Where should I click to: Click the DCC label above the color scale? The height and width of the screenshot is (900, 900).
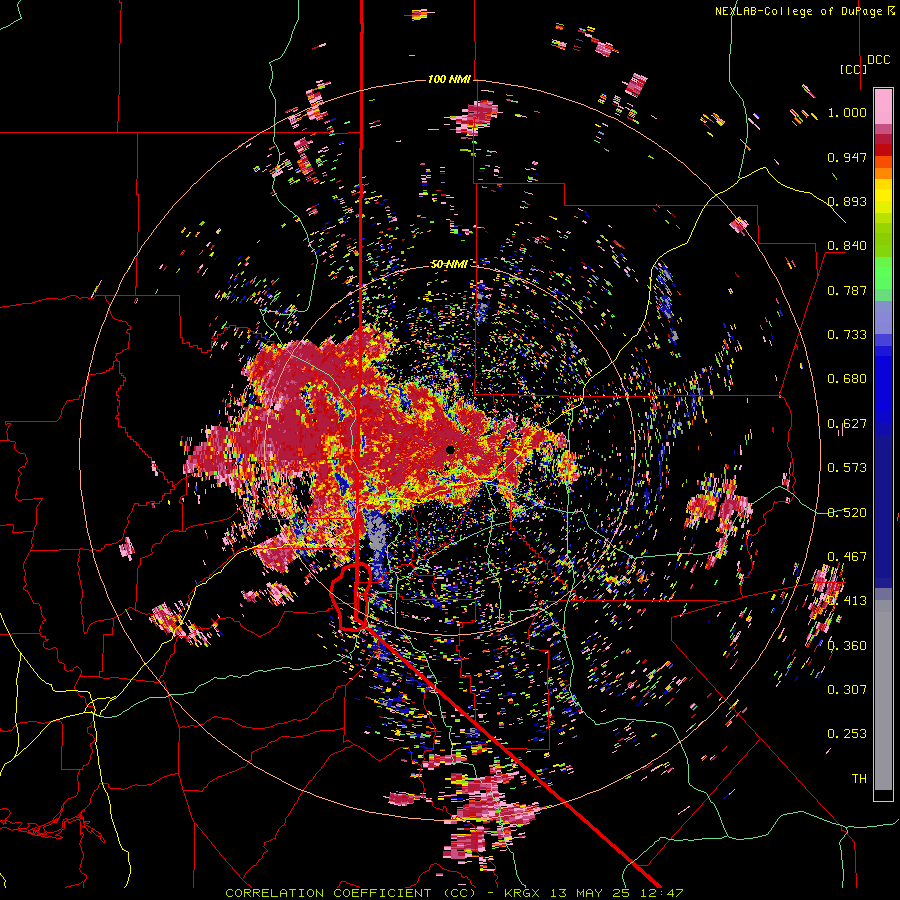[878, 60]
